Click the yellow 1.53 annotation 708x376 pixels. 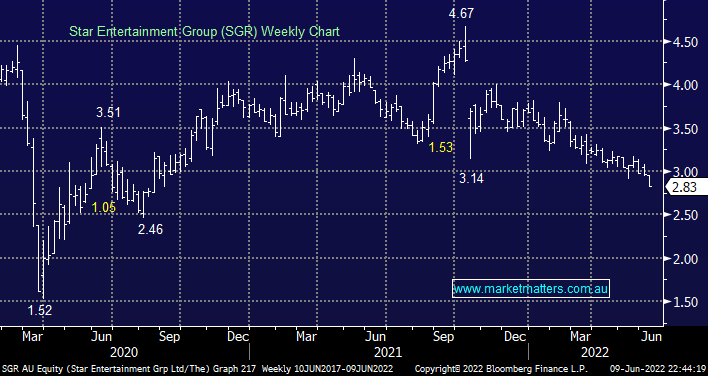pyautogui.click(x=440, y=147)
